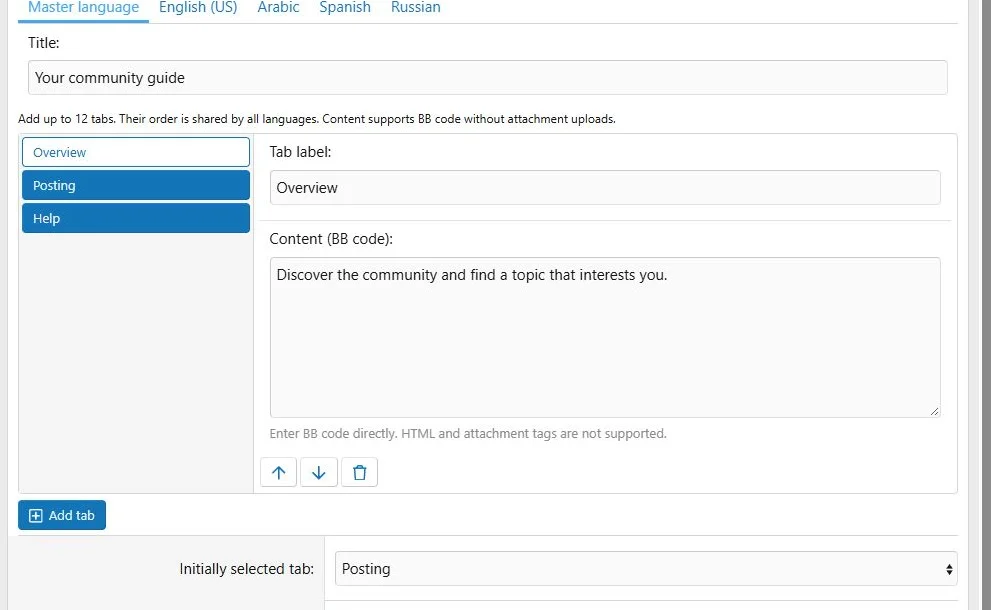Click the 'Title:' label text
This screenshot has height=610, width=991.
coord(44,43)
